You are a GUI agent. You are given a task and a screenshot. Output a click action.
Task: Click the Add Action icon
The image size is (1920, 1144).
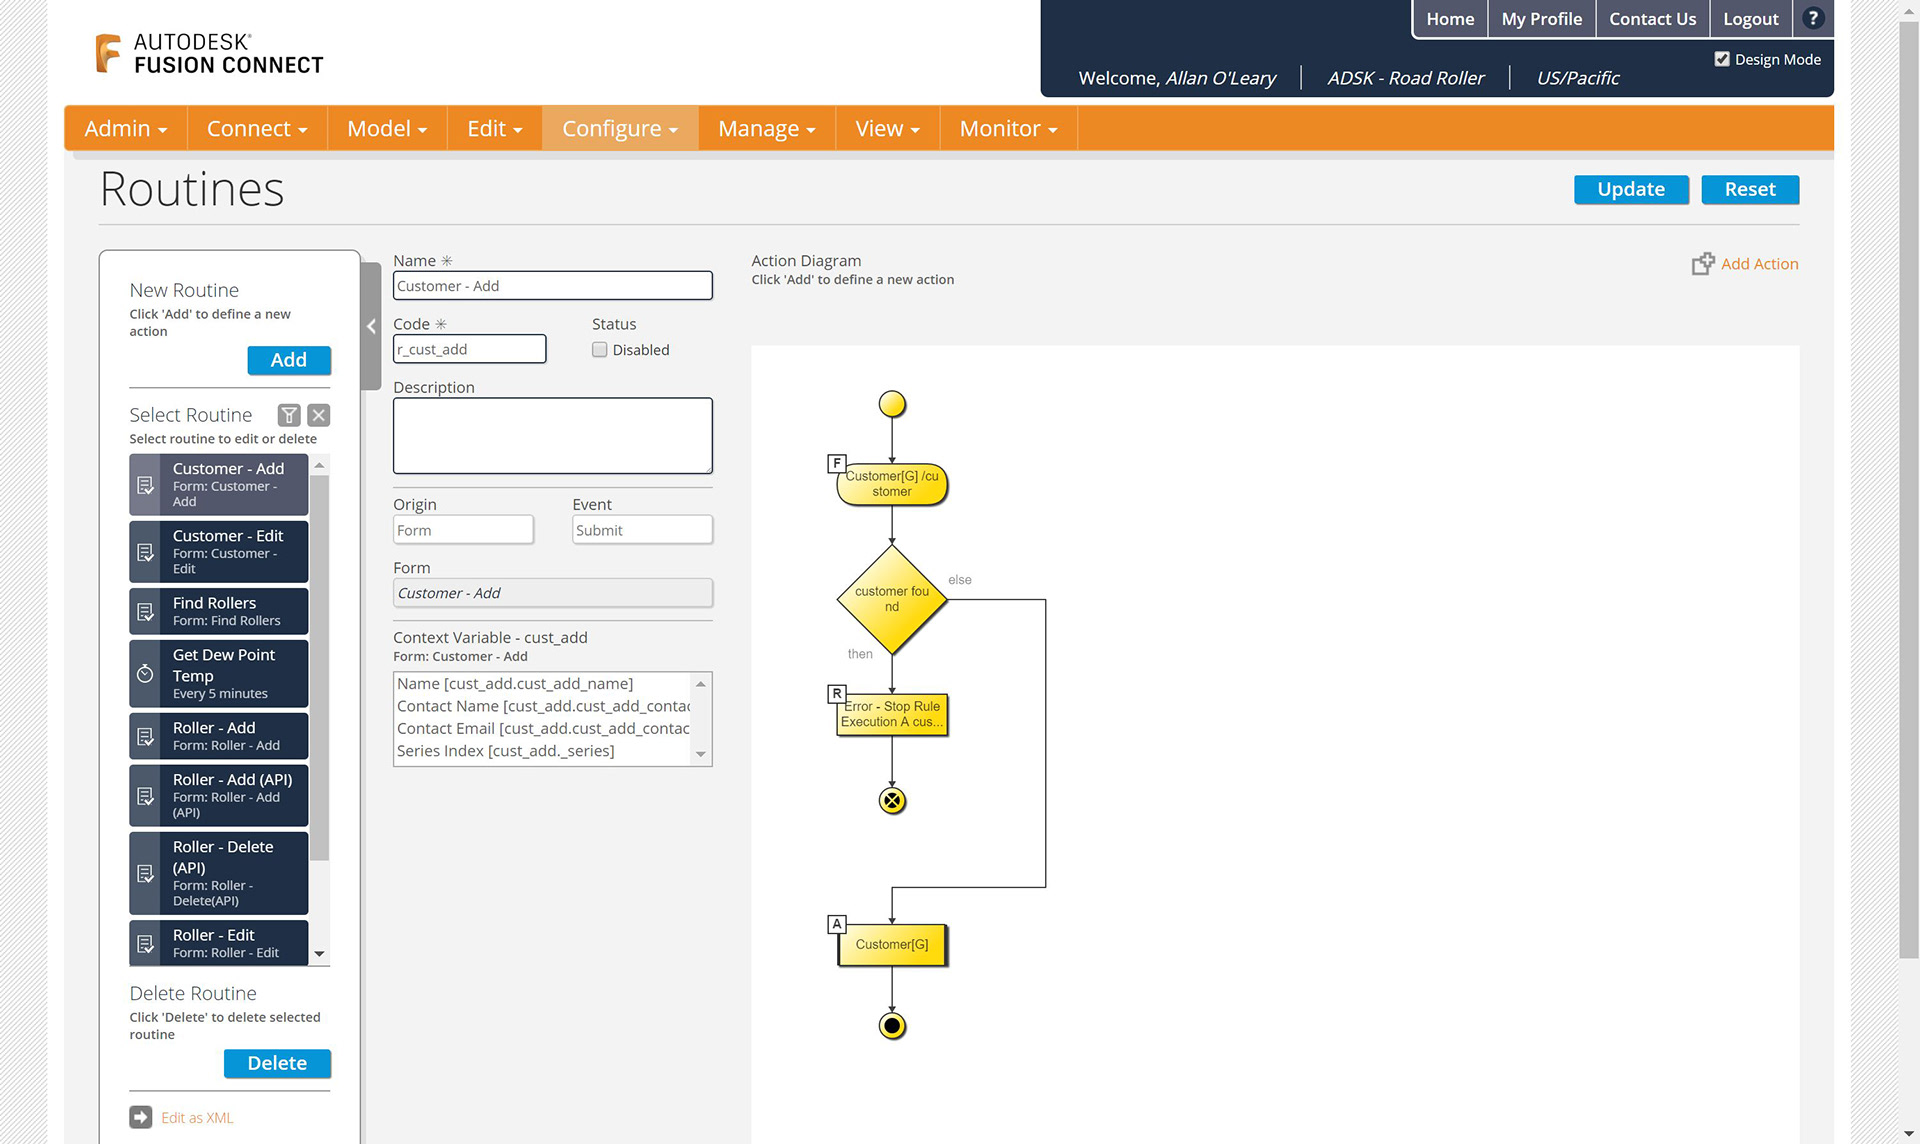(x=1702, y=264)
